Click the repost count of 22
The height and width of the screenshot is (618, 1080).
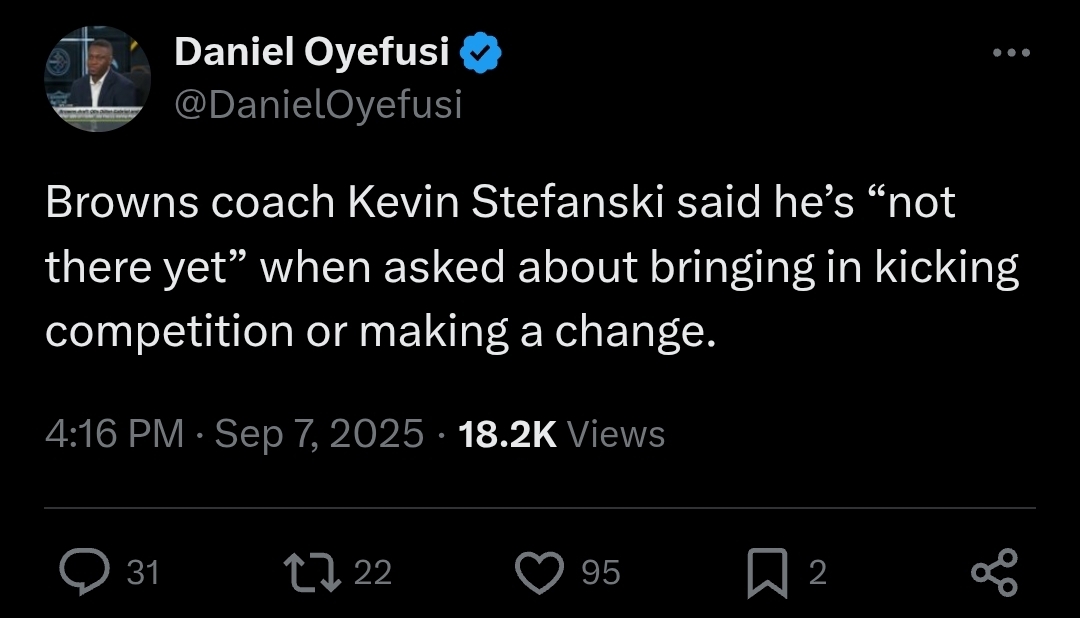pyautogui.click(x=373, y=572)
